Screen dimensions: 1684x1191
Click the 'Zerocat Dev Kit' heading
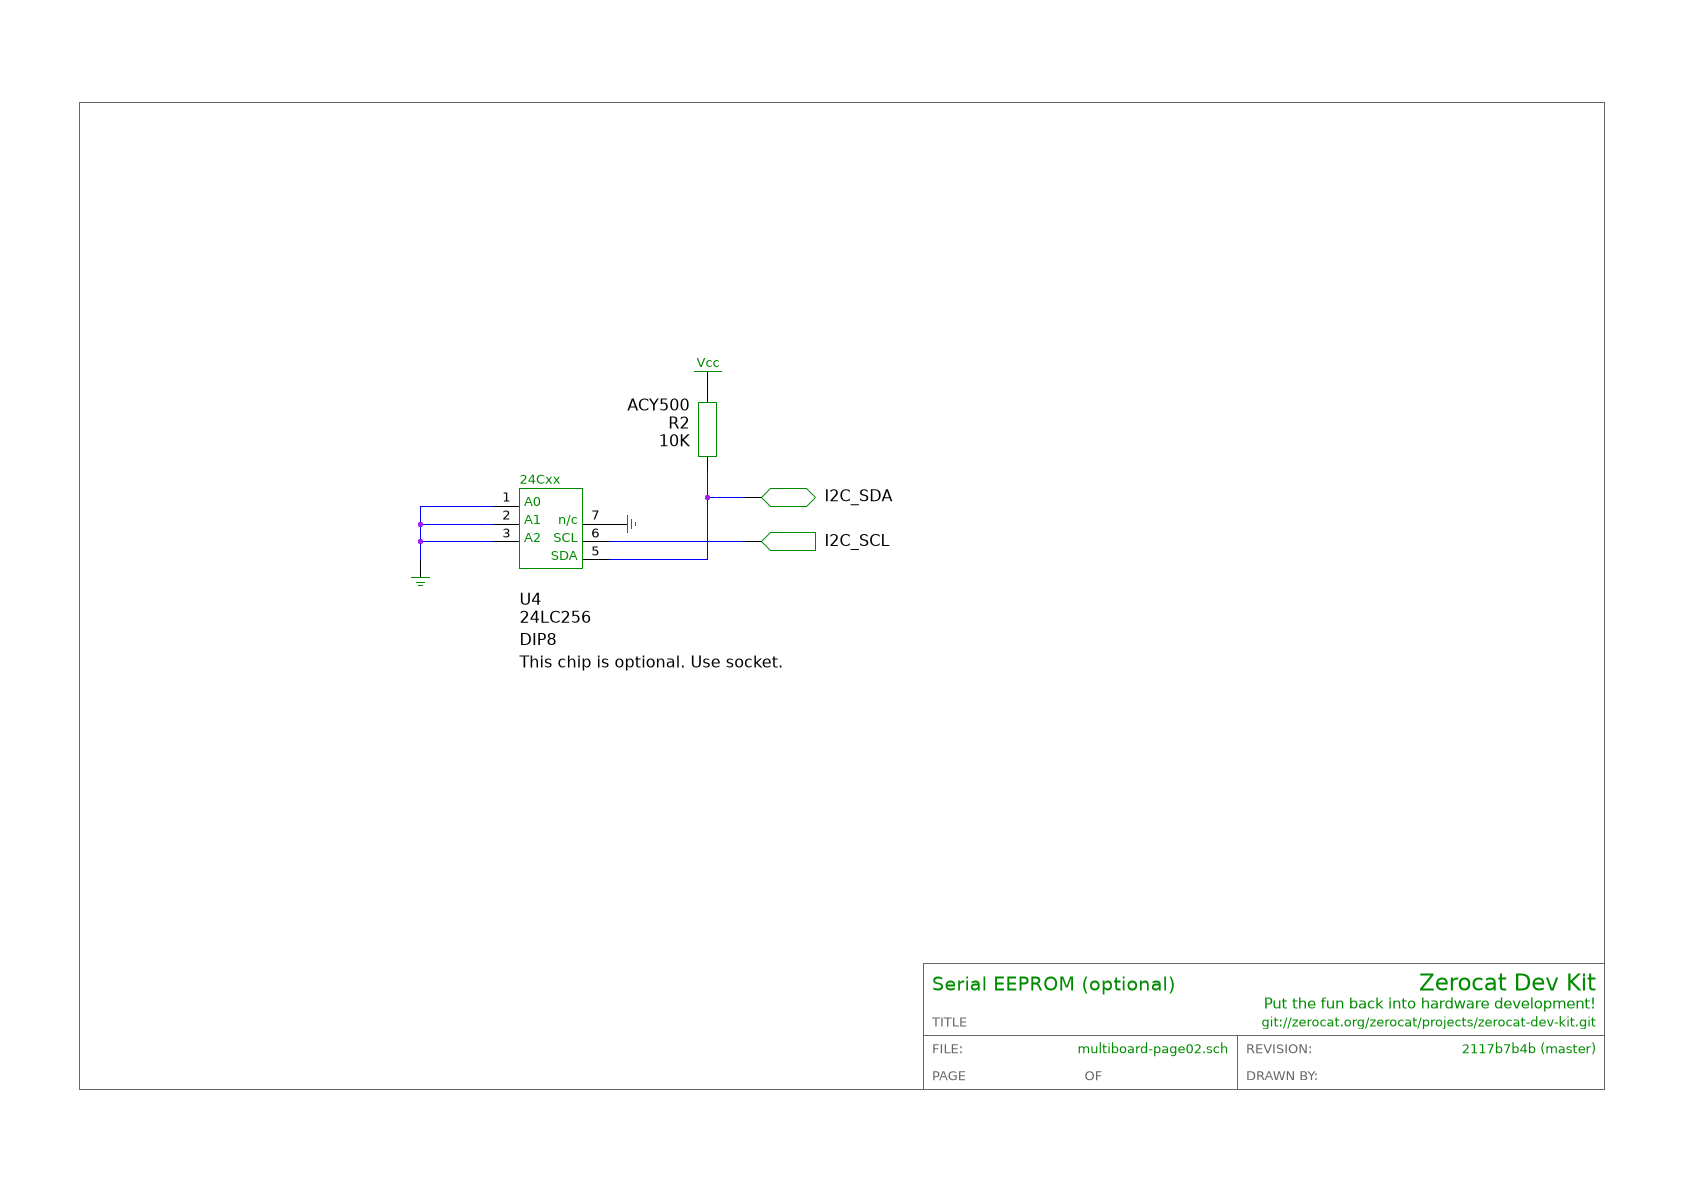coord(1507,982)
